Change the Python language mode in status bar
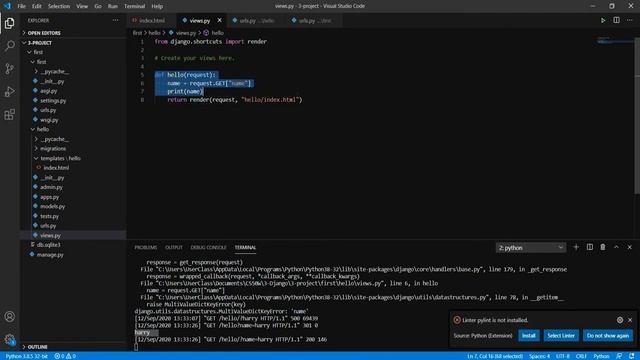The width and height of the screenshot is (640, 360). coord(601,356)
